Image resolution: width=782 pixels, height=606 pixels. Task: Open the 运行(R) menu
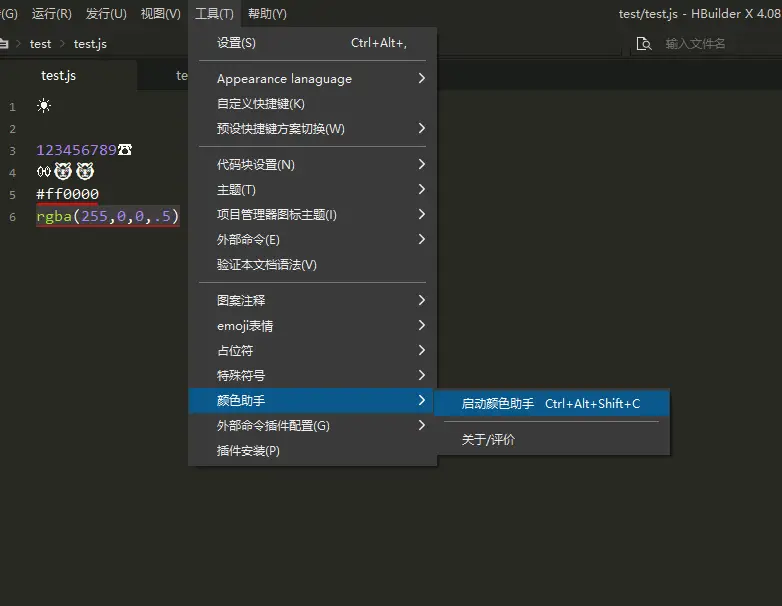51,13
